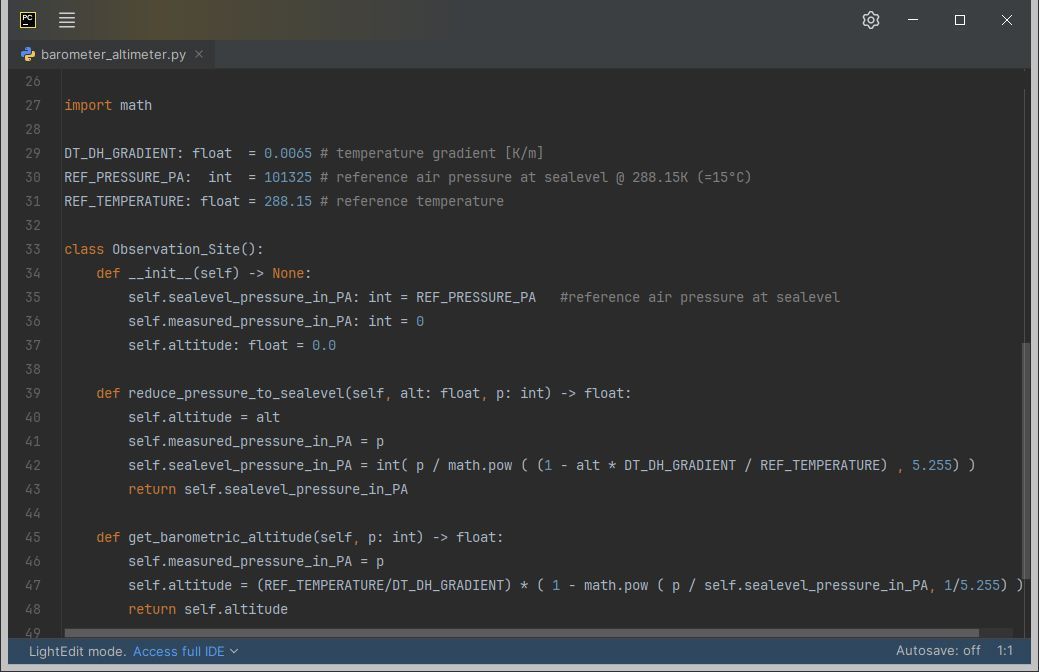Toggle Autosave: off in status bar

click(938, 651)
